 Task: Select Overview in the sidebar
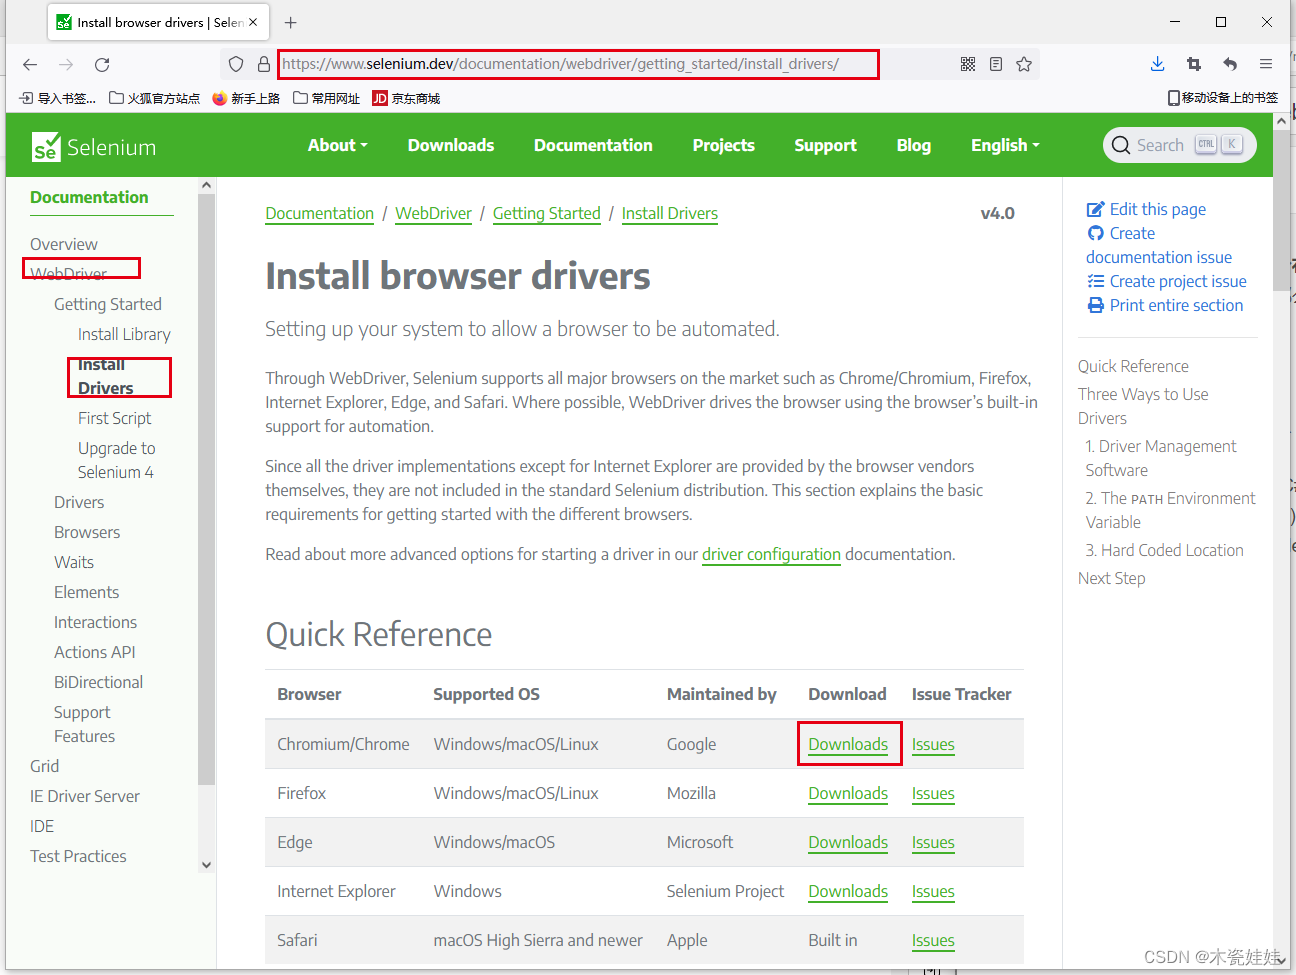tap(64, 244)
